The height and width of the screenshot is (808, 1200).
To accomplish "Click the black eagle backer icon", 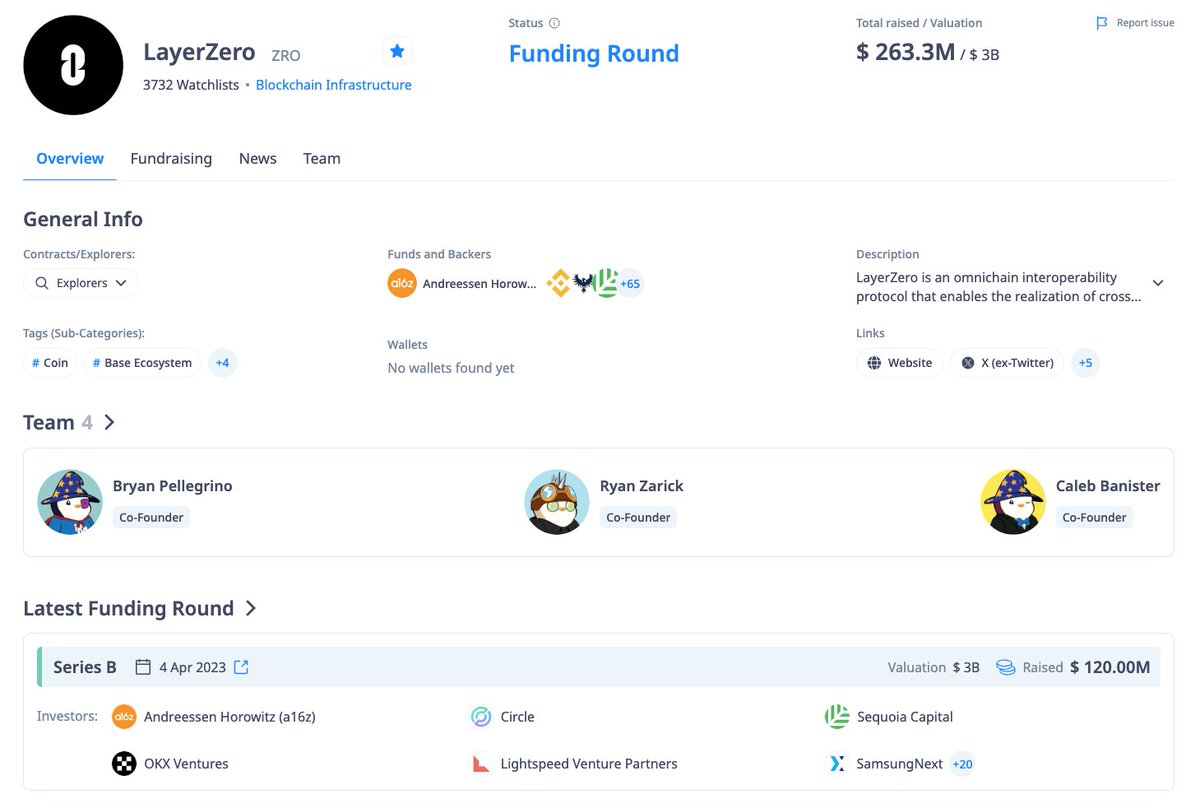I will pyautogui.click(x=584, y=284).
